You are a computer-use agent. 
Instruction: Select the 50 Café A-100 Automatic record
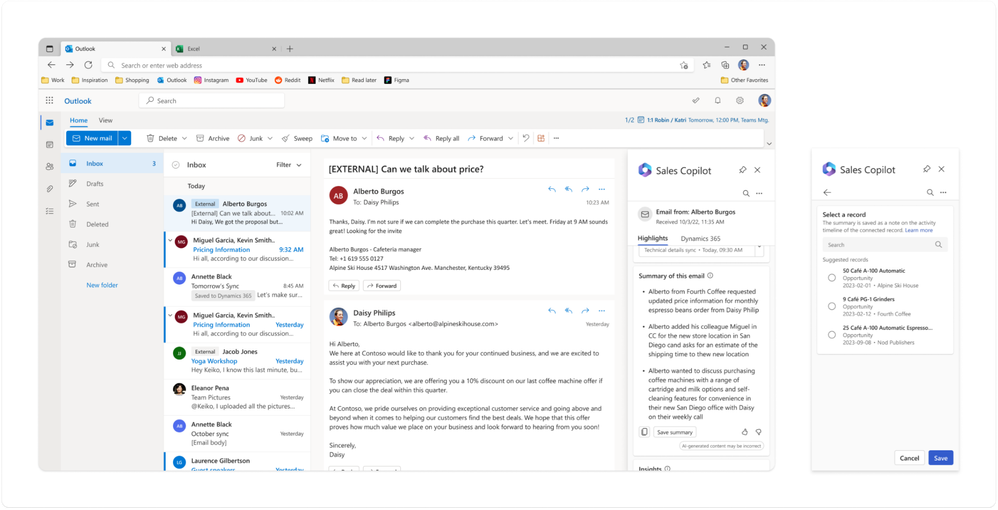point(832,278)
